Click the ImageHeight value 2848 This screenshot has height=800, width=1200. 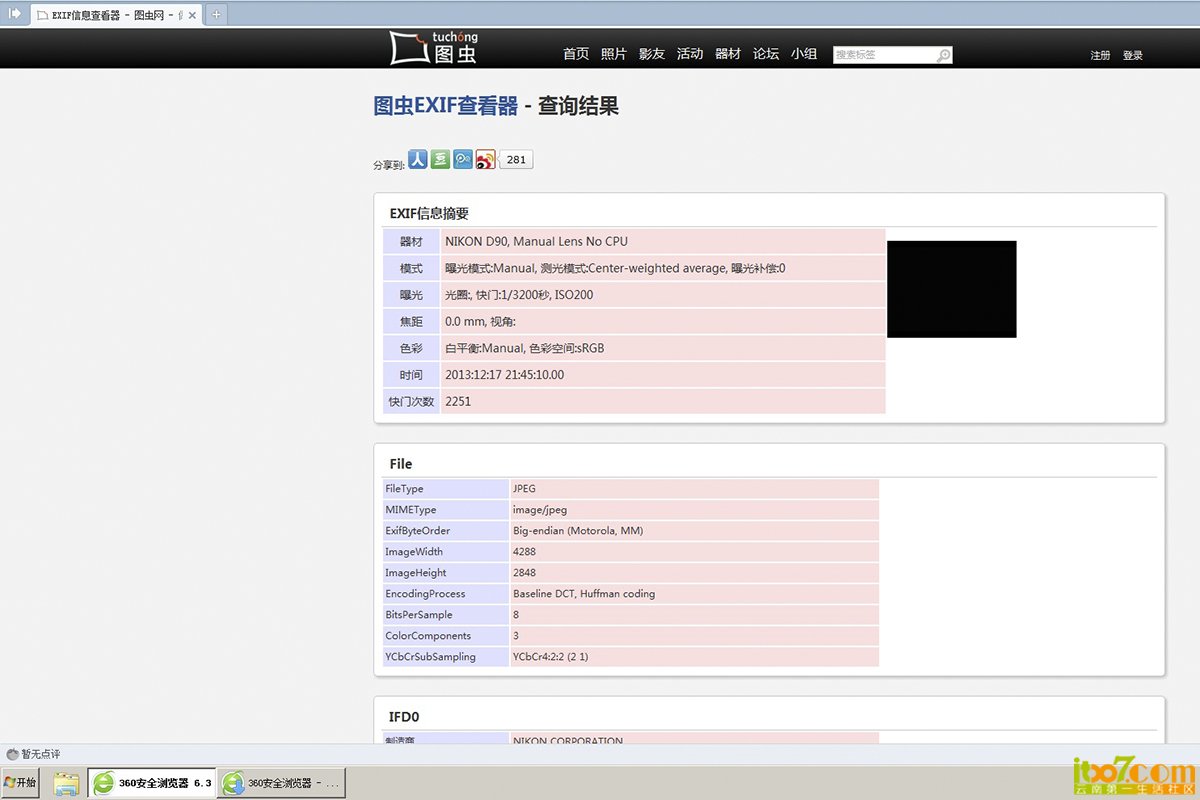[x=524, y=573]
